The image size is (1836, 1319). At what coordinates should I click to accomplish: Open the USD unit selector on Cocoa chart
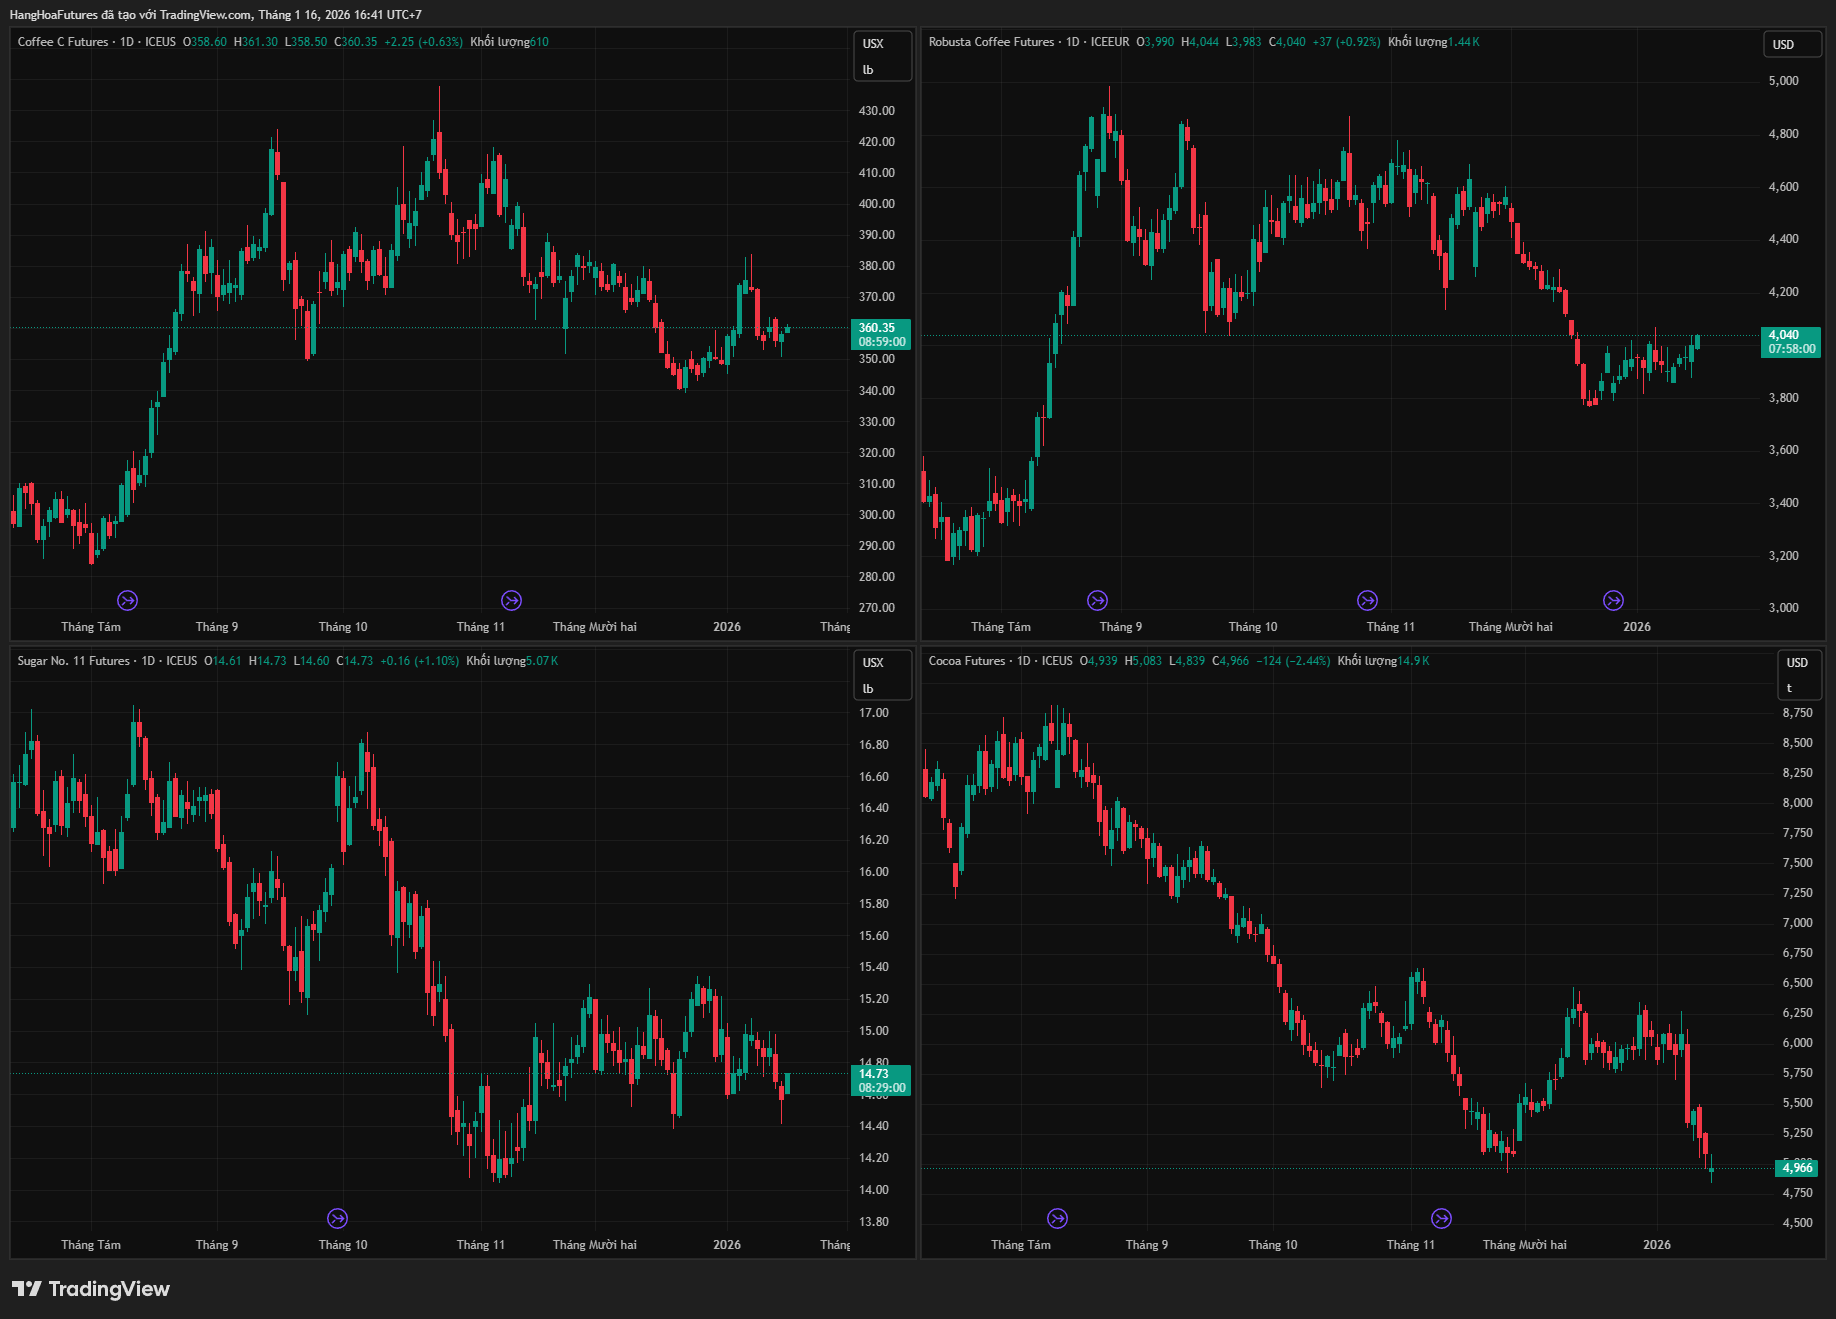pyautogui.click(x=1797, y=674)
